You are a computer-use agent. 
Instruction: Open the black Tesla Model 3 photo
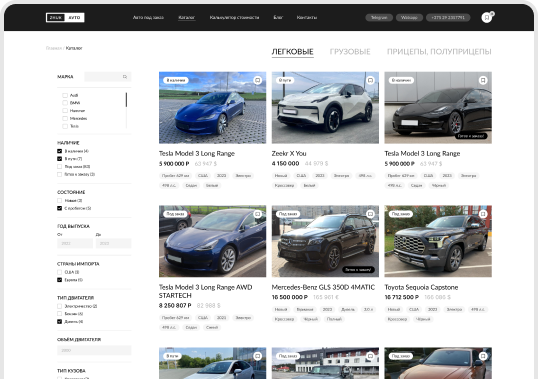pos(438,108)
